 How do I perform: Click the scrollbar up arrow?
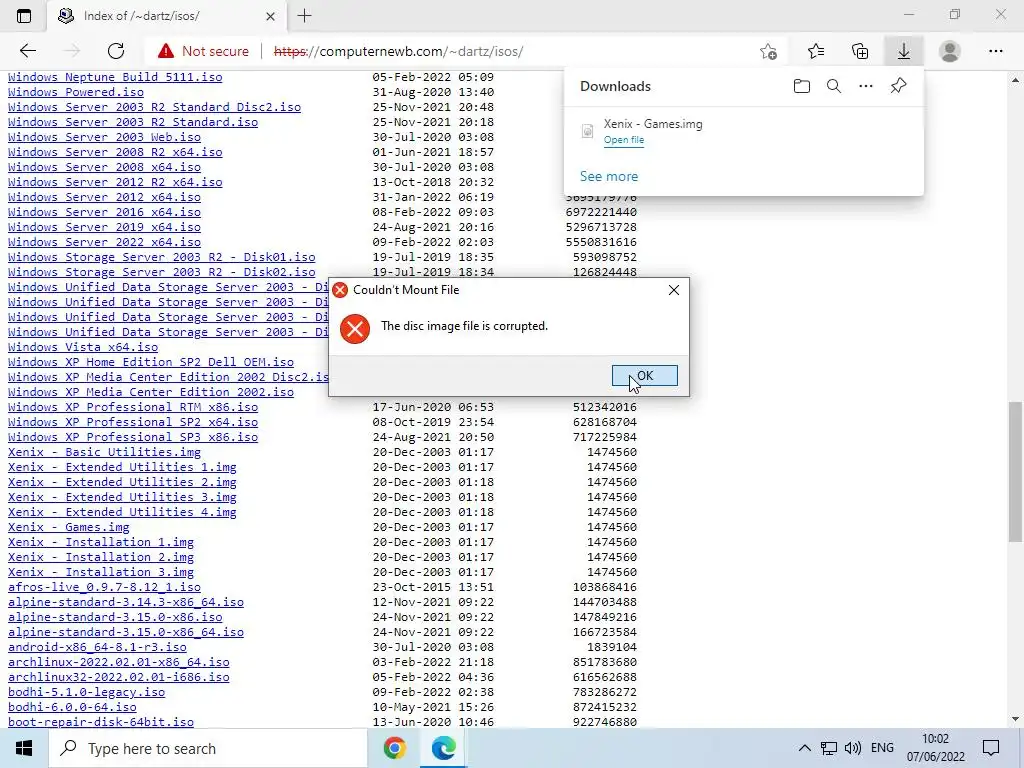(x=1015, y=80)
